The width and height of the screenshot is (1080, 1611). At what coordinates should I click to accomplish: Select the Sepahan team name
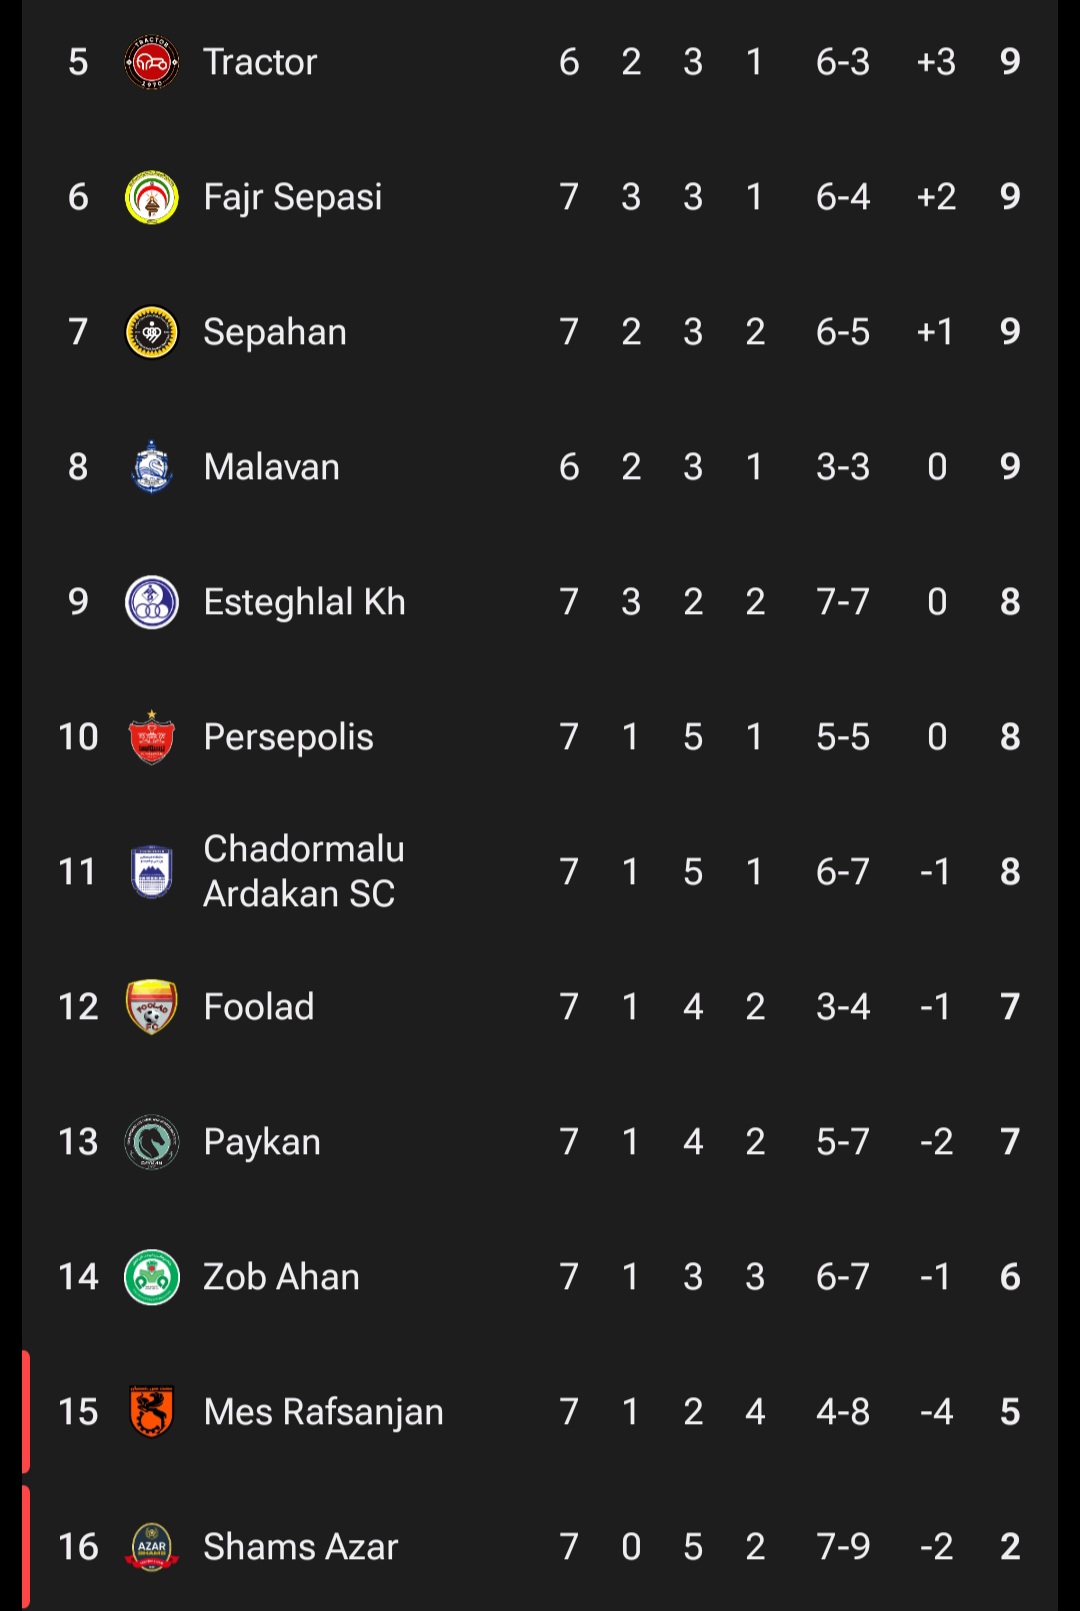[x=275, y=332]
